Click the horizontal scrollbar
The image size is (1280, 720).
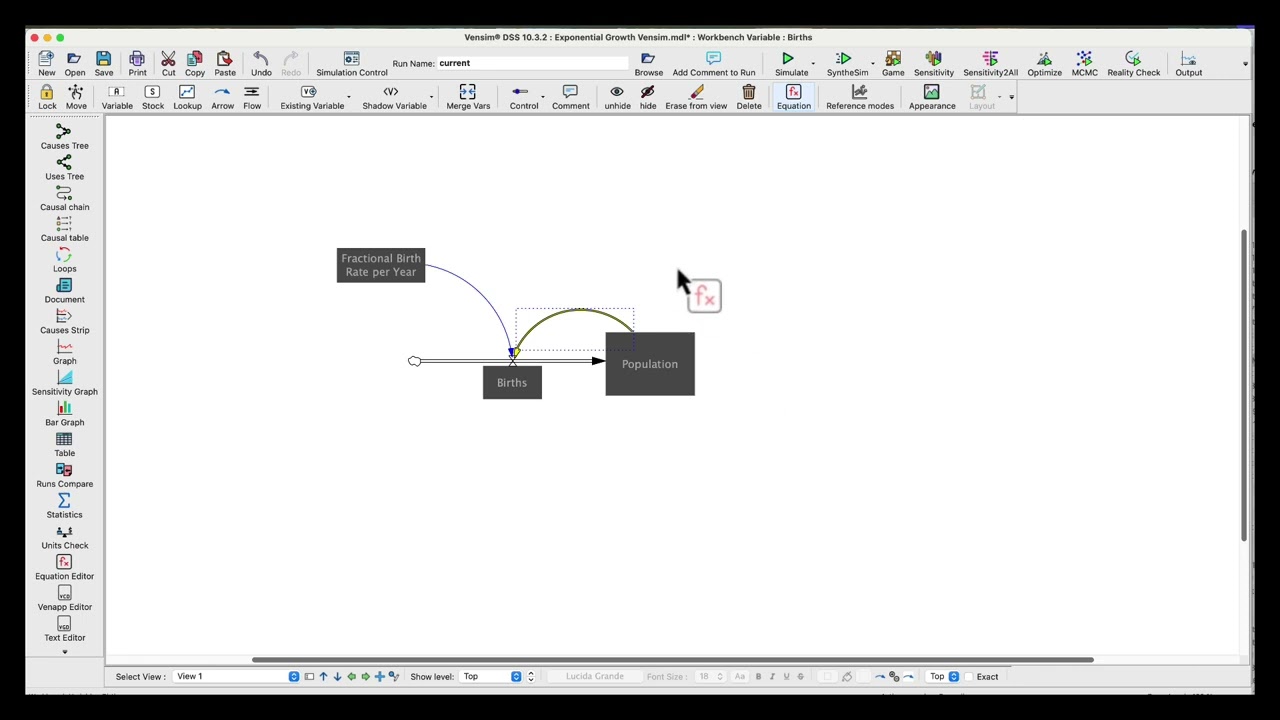pos(673,660)
